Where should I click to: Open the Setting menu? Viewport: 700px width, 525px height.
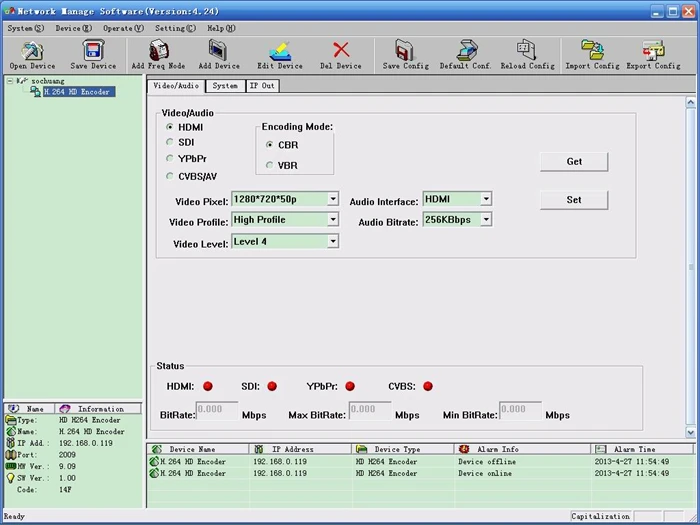(175, 28)
